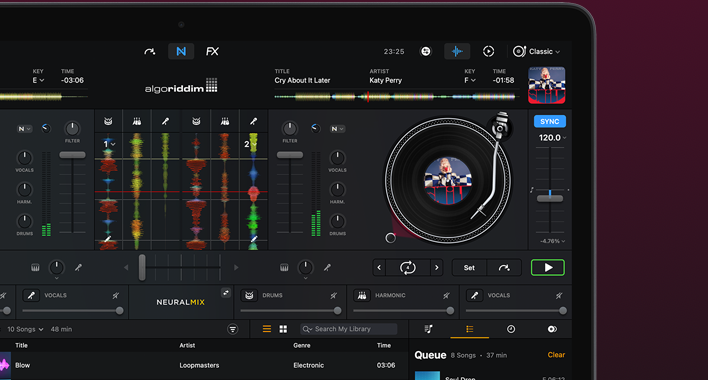The image size is (708, 380).
Task: Click the Automix icon in top bar
Action: tap(425, 51)
